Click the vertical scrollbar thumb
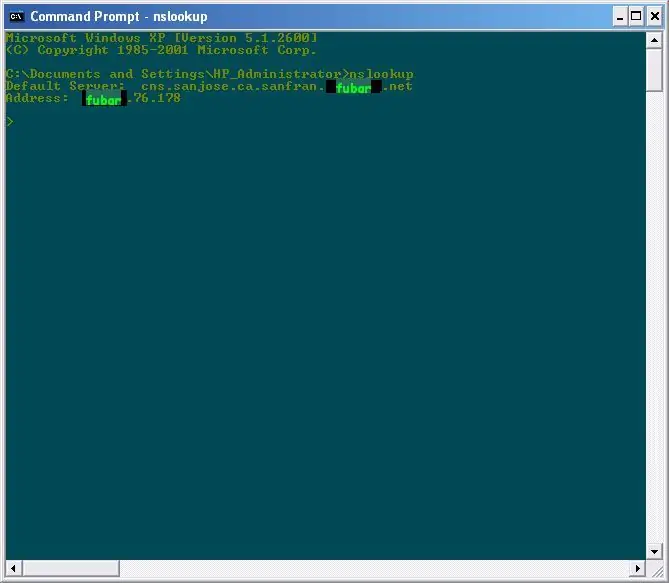Image resolution: width=669 pixels, height=583 pixels. click(x=654, y=70)
